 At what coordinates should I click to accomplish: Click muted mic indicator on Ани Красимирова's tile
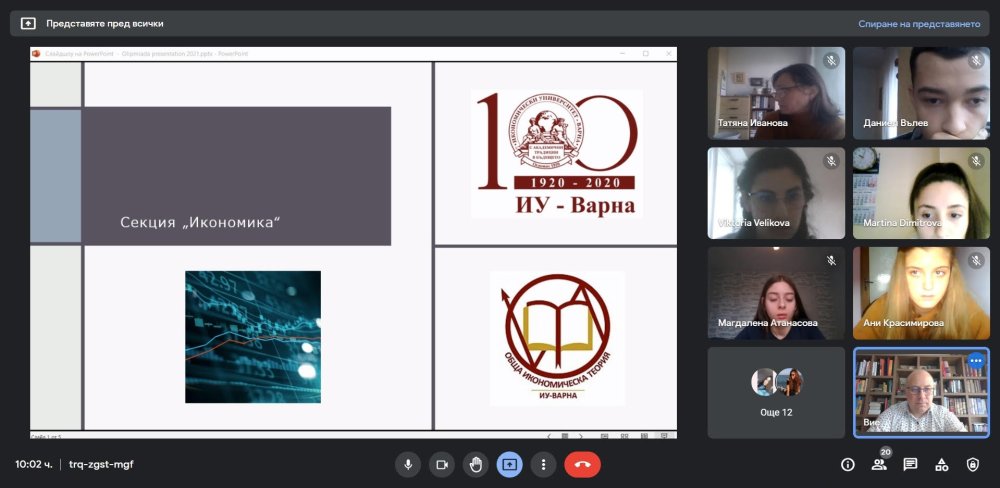[976, 260]
